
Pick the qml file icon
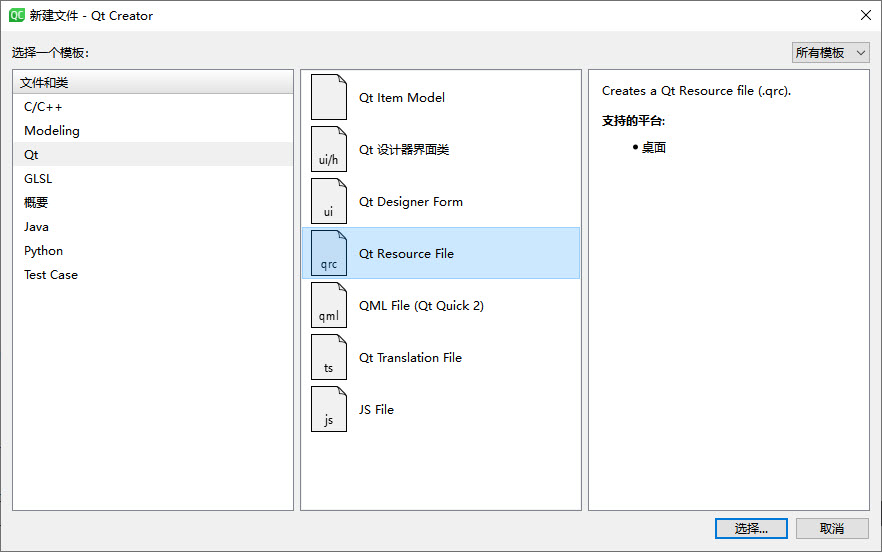[329, 305]
